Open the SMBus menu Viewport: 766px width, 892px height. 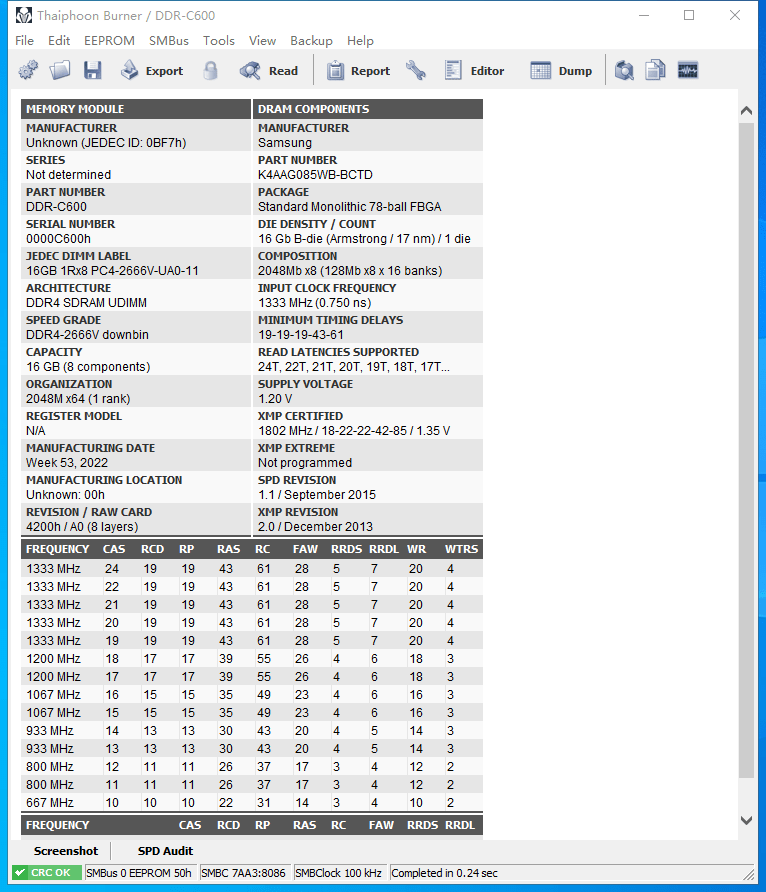pos(169,40)
